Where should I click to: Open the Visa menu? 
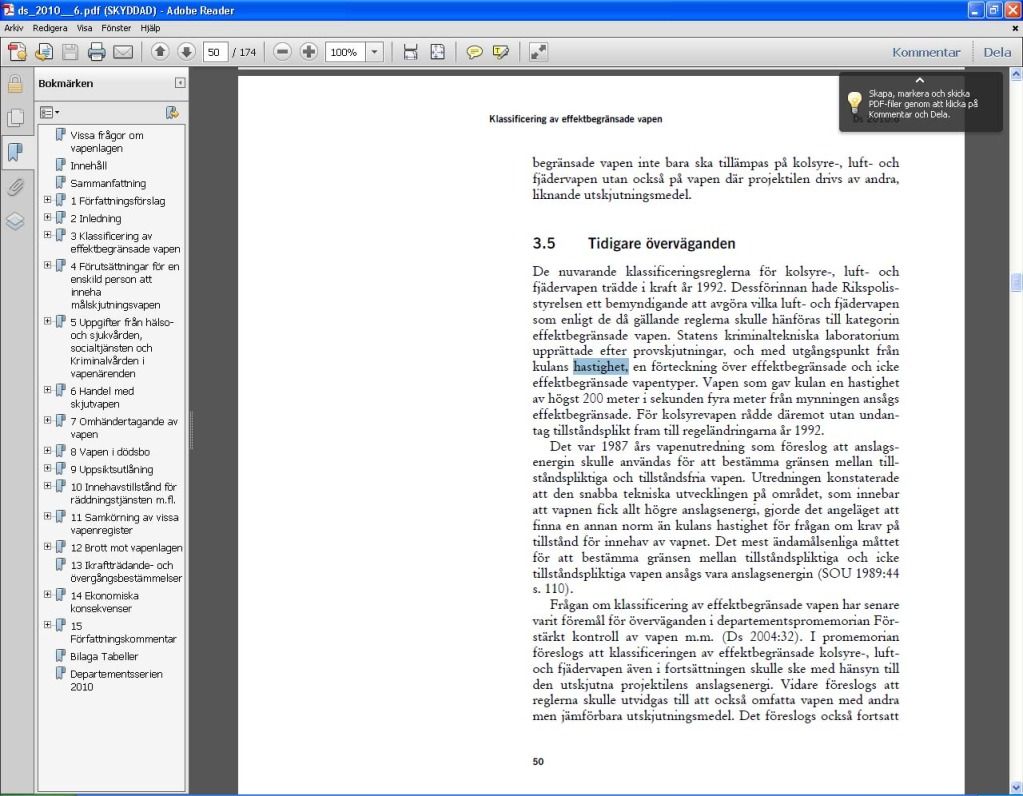84,28
